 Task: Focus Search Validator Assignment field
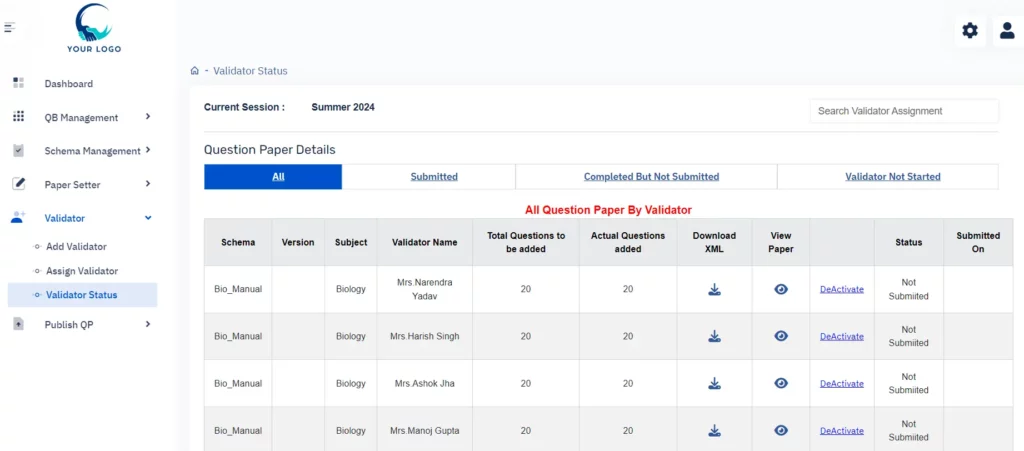[x=904, y=111]
